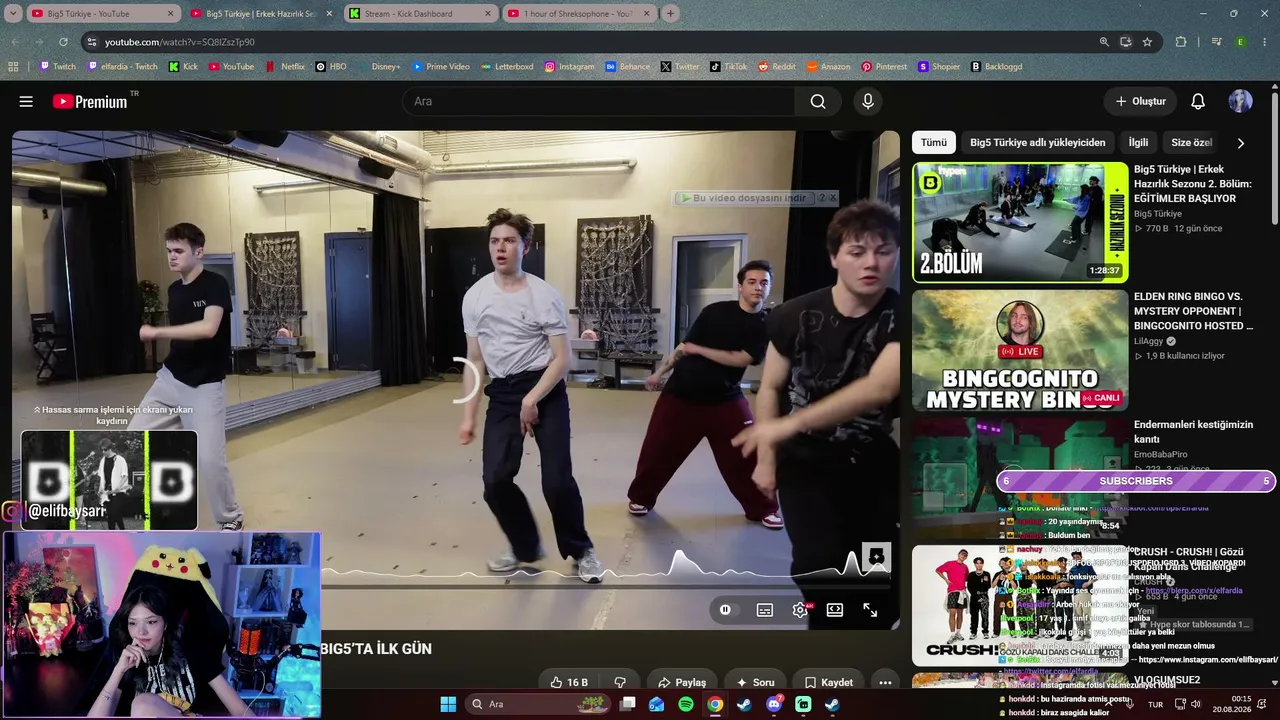
Task: Dislike the BIG5'TA İLK GÜN video
Action: click(620, 682)
